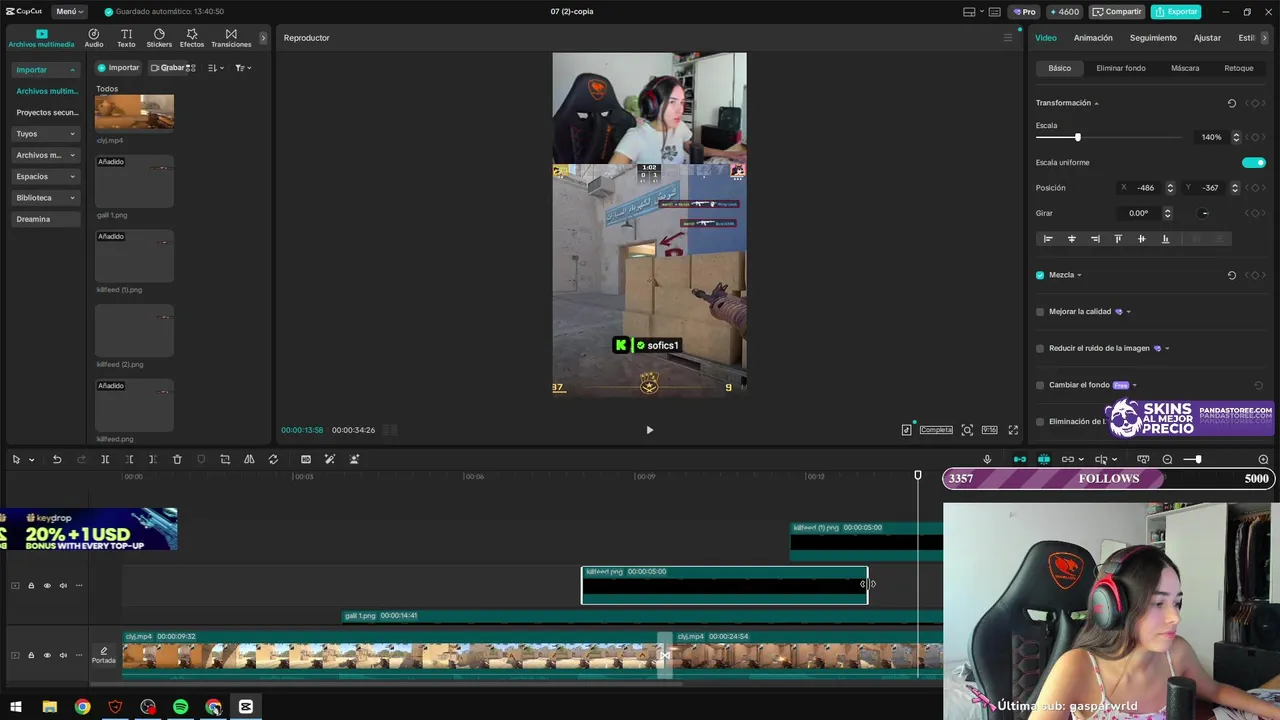Click the align bottom icon
The width and height of the screenshot is (1280, 720).
pyautogui.click(x=1165, y=239)
